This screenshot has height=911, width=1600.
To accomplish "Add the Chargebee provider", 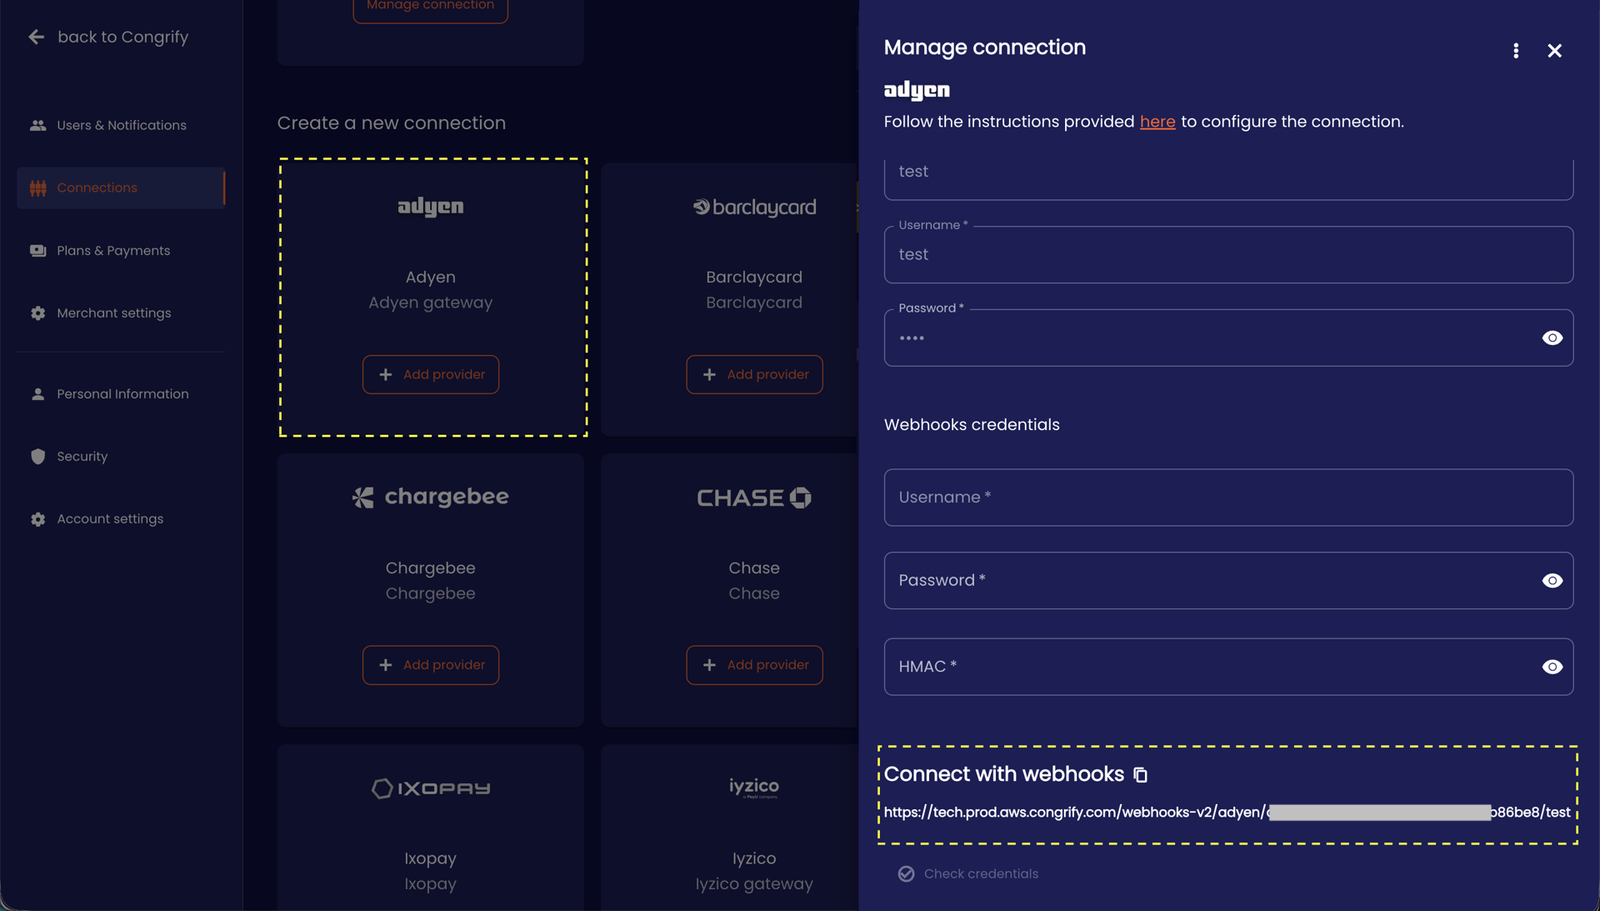I will coord(431,665).
